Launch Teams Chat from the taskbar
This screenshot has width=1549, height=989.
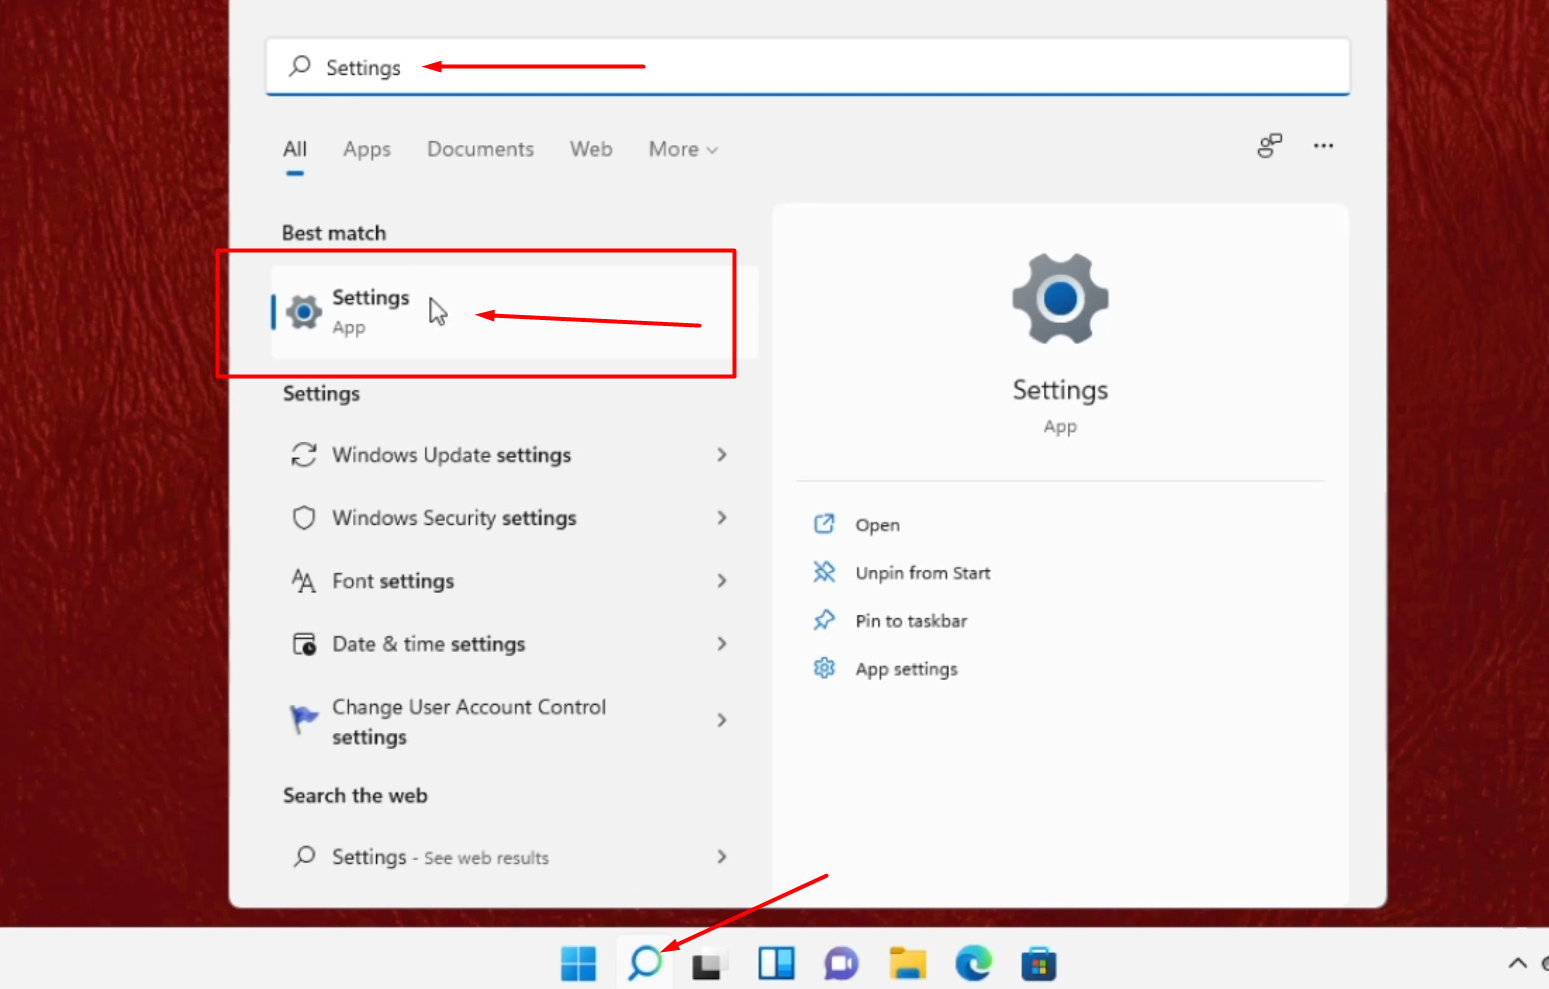841,964
